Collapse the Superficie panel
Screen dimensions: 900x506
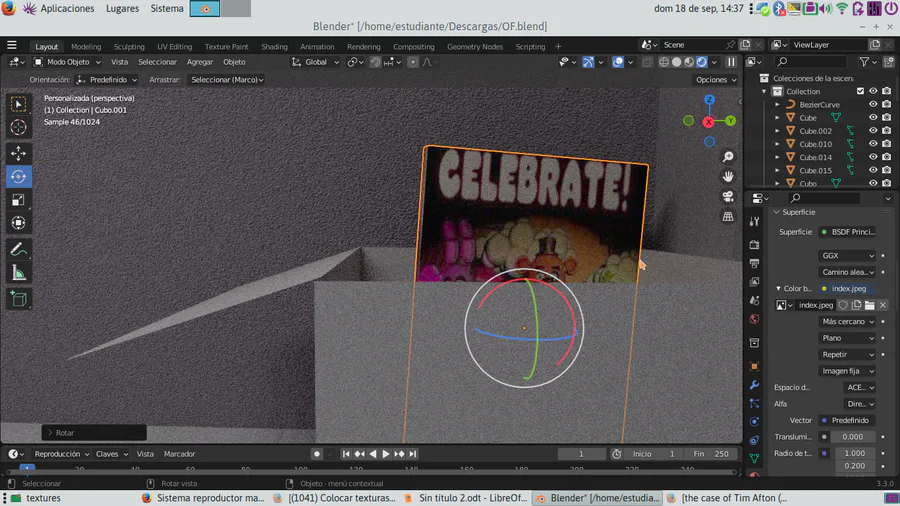pos(777,212)
